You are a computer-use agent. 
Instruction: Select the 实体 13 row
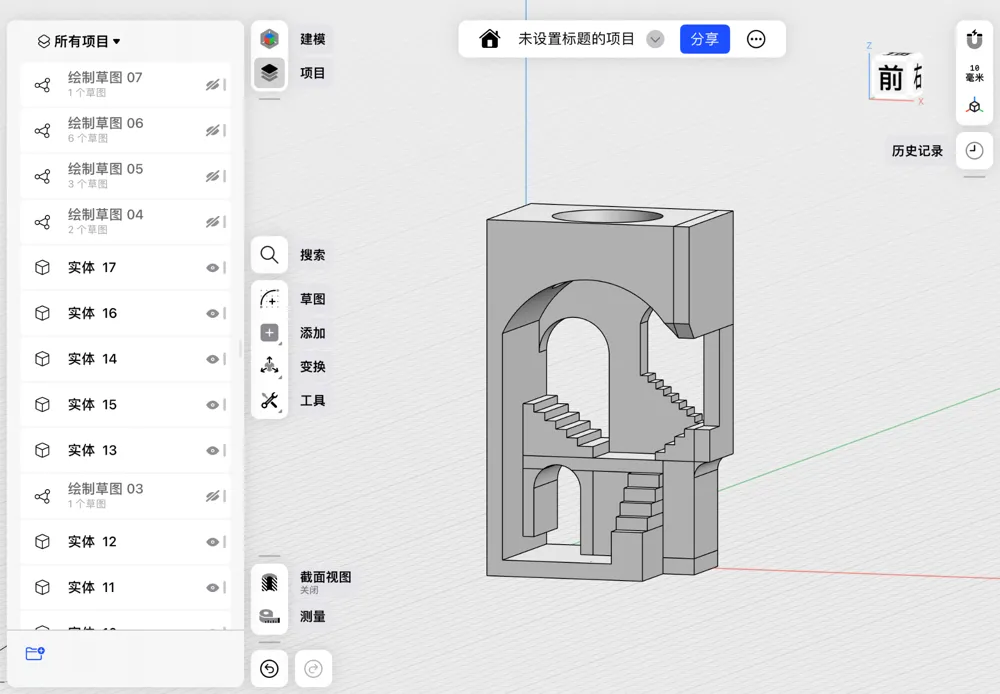[x=126, y=450]
